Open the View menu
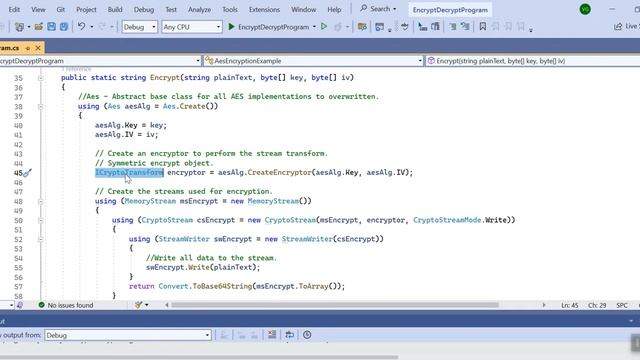Image resolution: width=640 pixels, height=360 pixels. (x=38, y=9)
